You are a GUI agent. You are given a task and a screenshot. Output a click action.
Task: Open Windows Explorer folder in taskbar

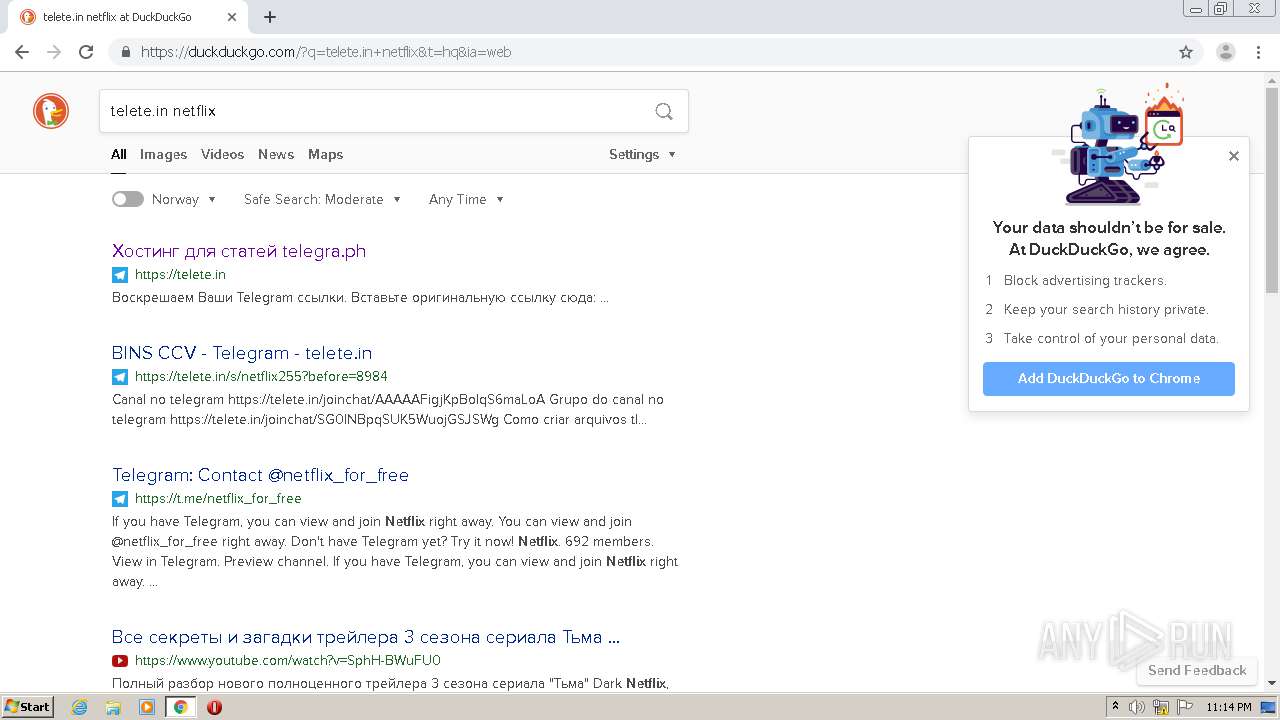coord(113,707)
